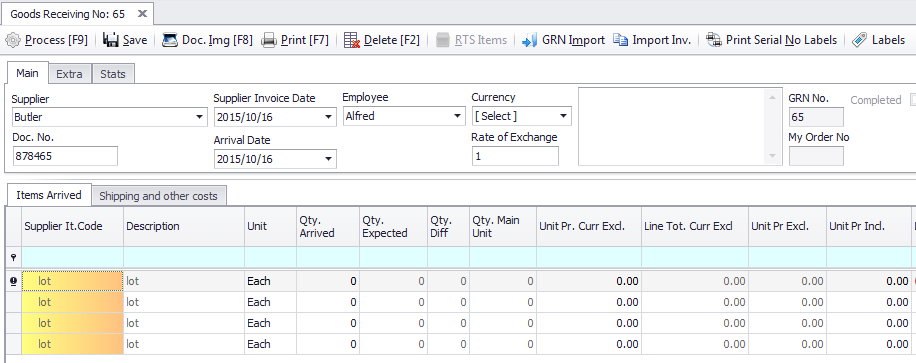916x363 pixels.
Task: Click the Print printer icon
Action: [268, 40]
